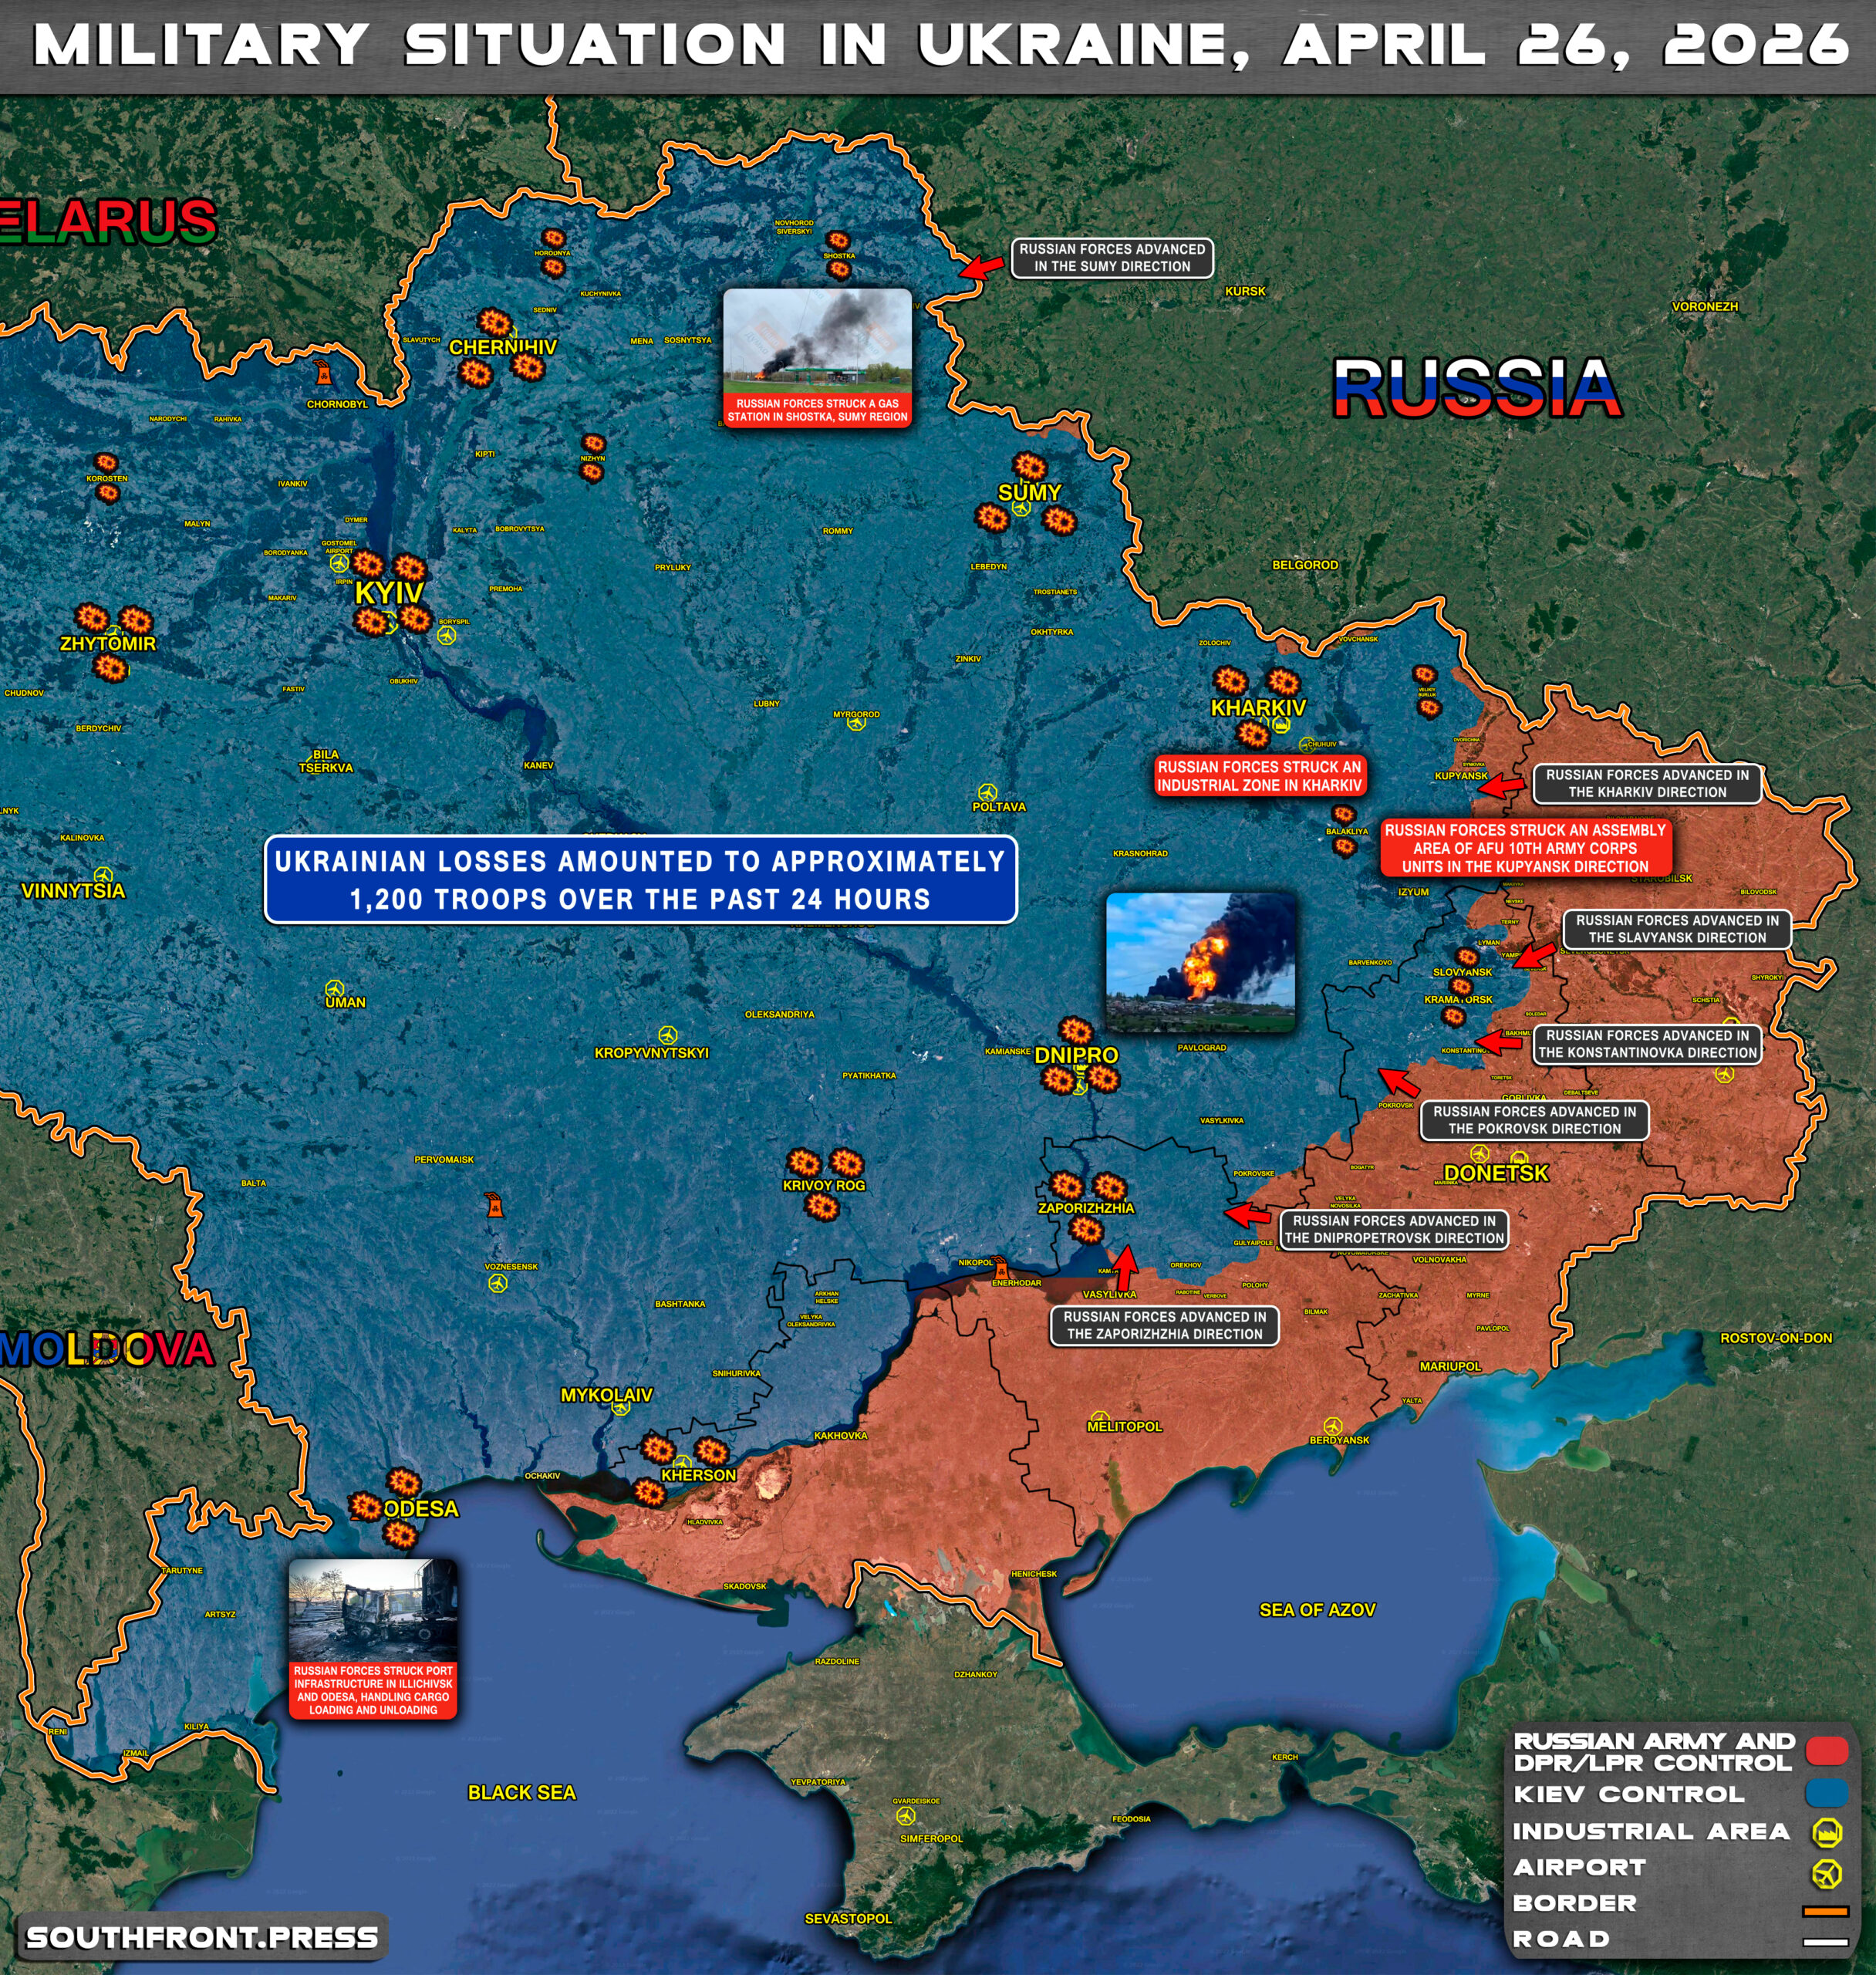Click the Ukrainian losses blue banner
Viewport: 1876px width, 1975px height.
(x=640, y=880)
